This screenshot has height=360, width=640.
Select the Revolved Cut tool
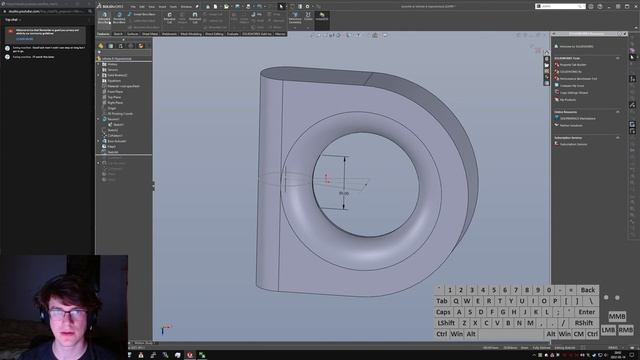pyautogui.click(x=195, y=18)
